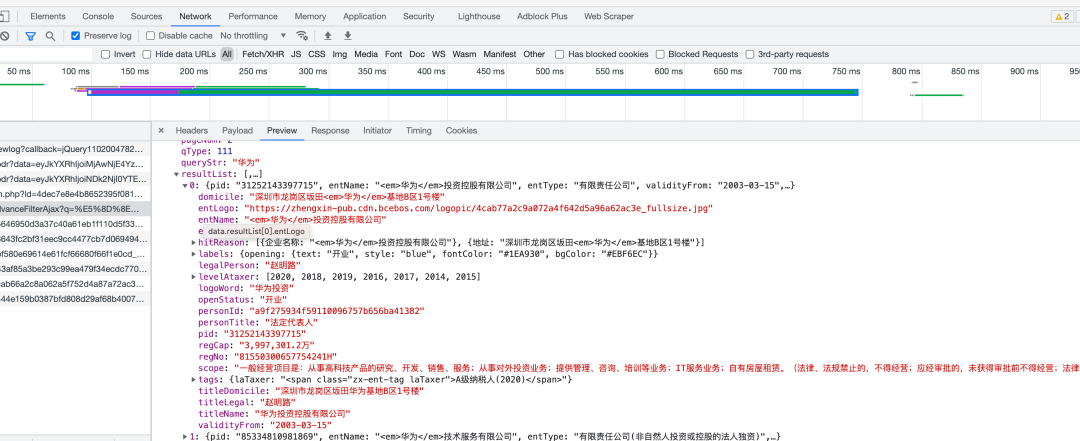Open the No throttling dropdown
This screenshot has height=441, width=1080.
click(x=253, y=36)
